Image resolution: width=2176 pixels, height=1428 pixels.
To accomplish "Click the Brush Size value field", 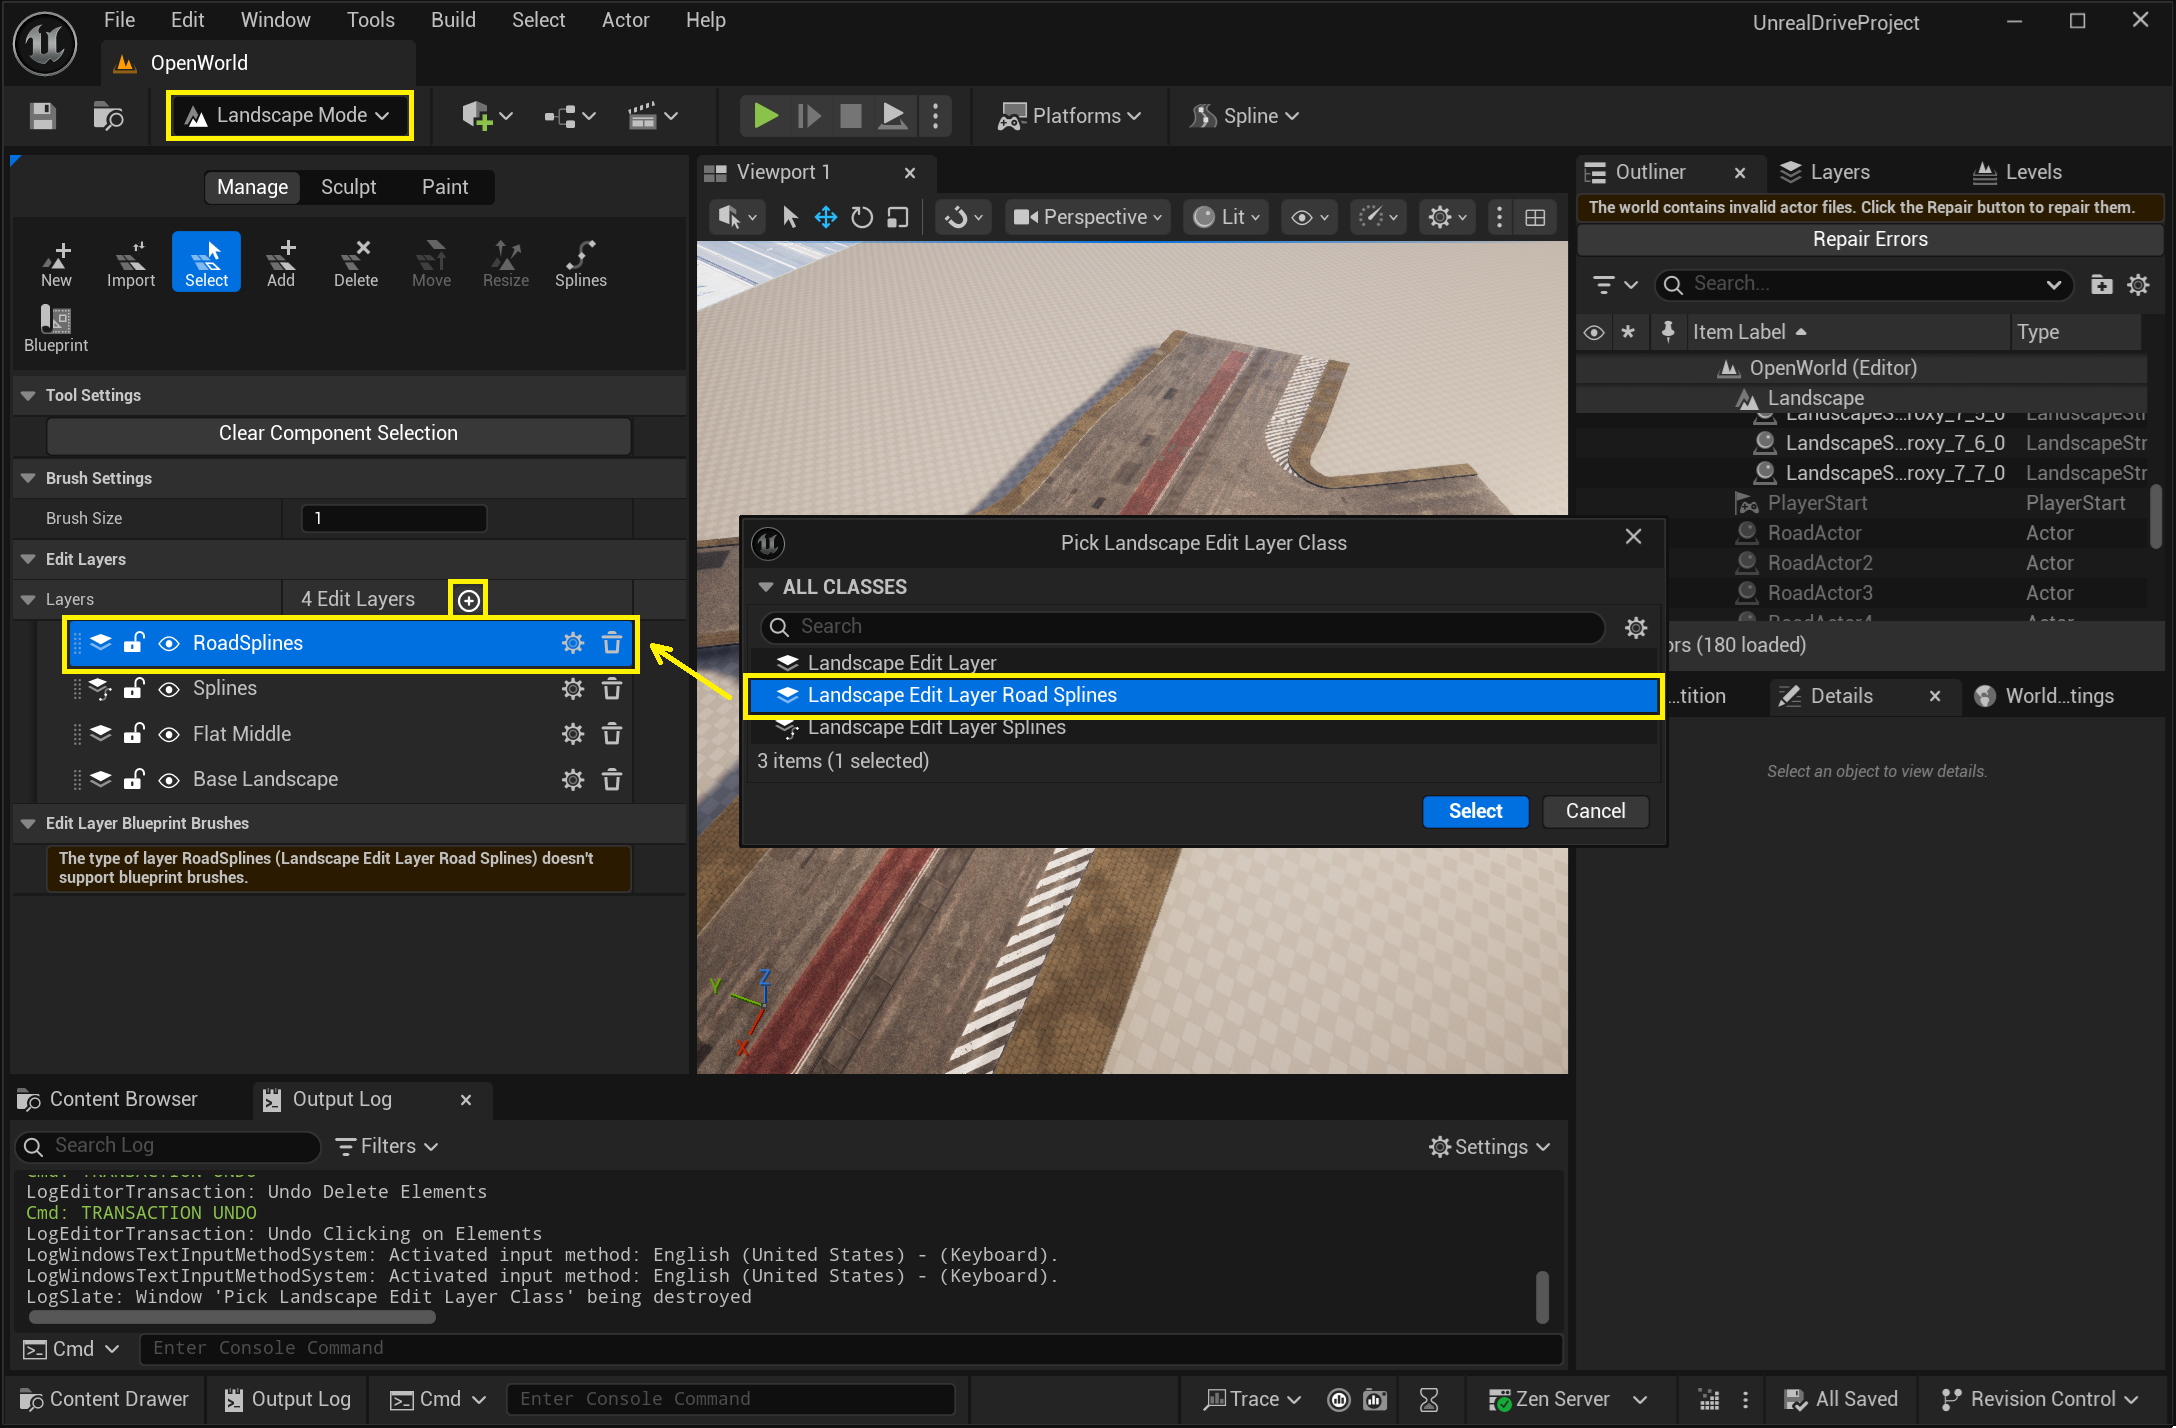I will [x=394, y=519].
